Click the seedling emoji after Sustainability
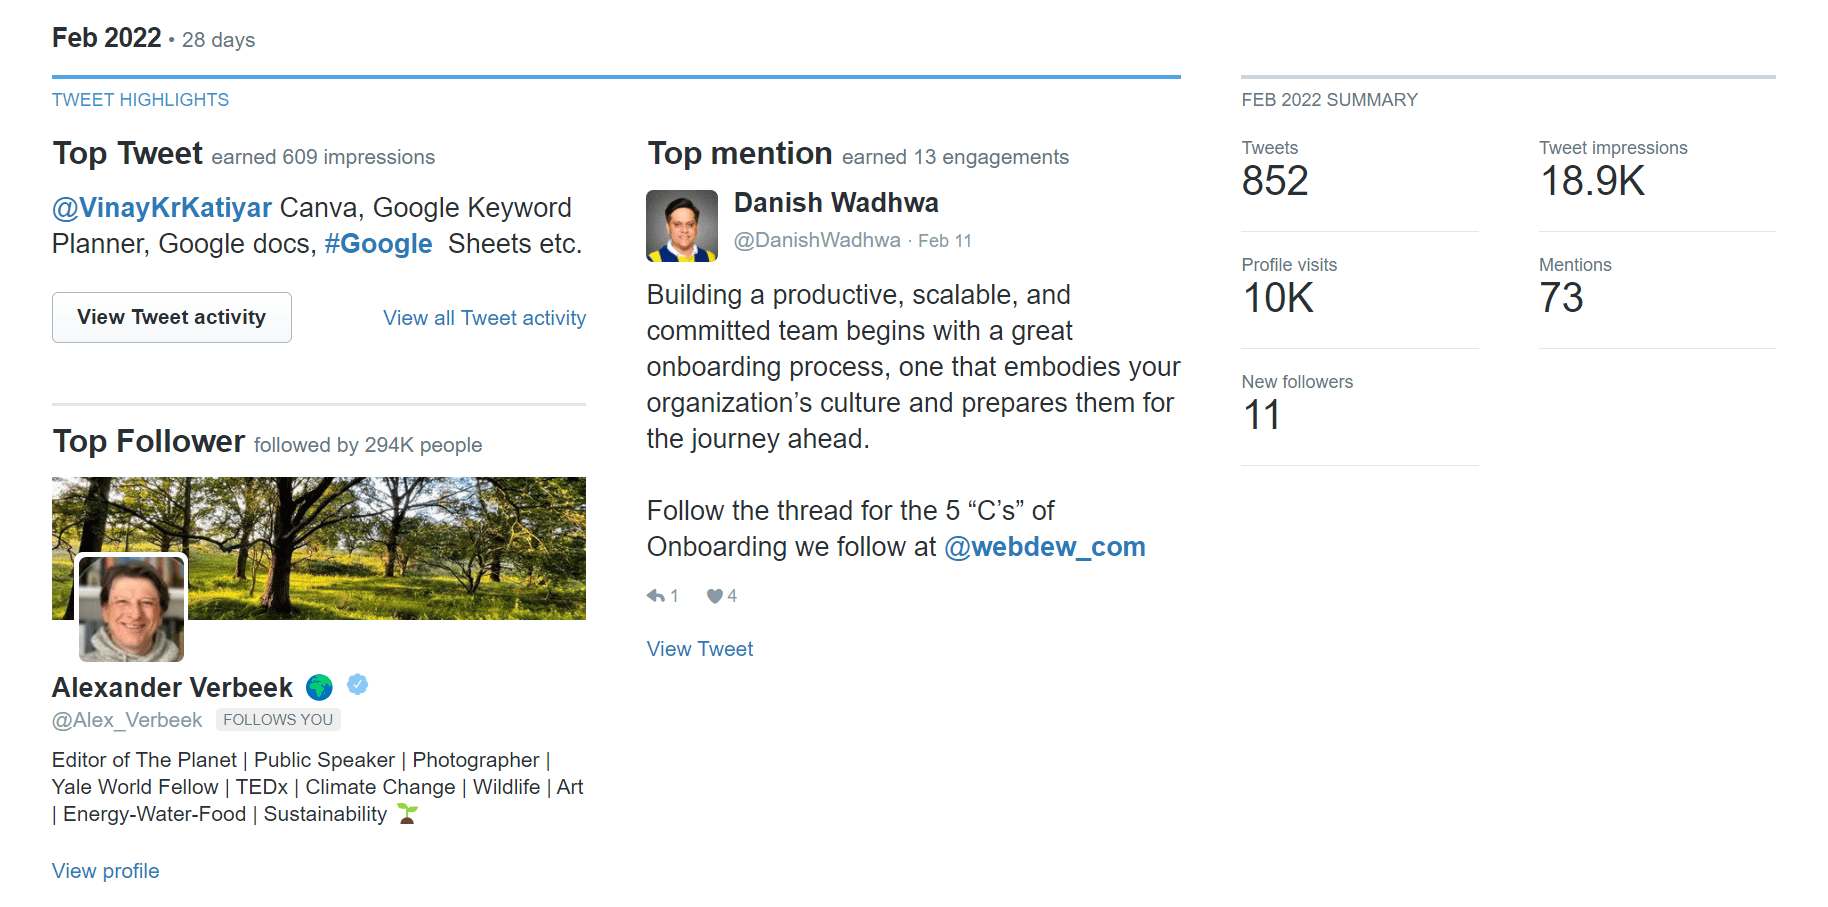This screenshot has width=1828, height=907. point(407,814)
